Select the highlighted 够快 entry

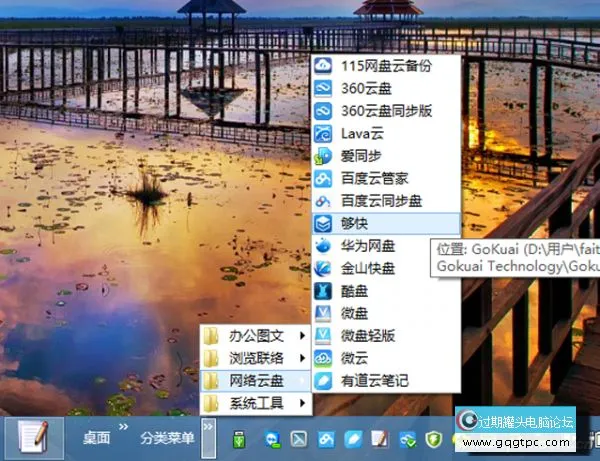[386, 223]
